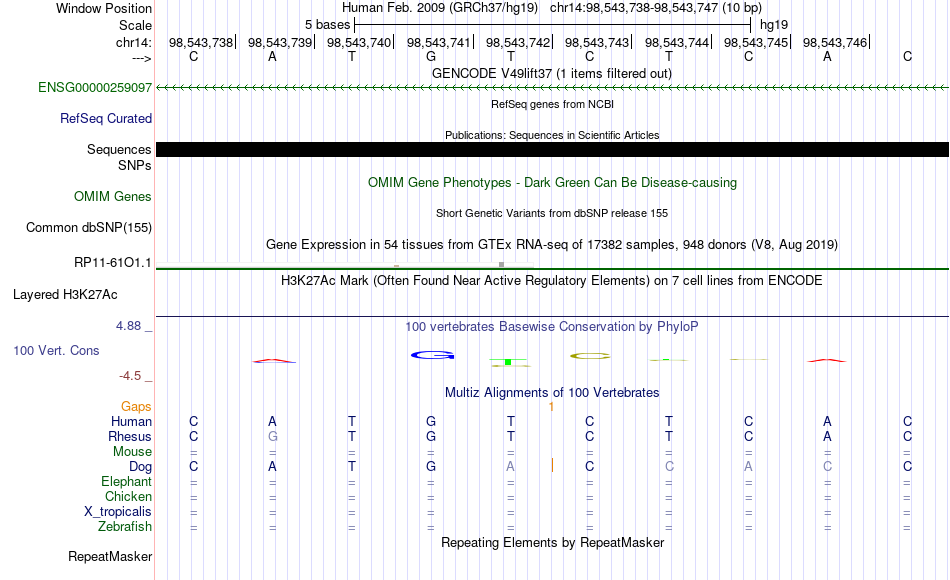Open the H3K27Ac Mark ENCODE track title
The height and width of the screenshot is (580, 950).
click(x=551, y=281)
